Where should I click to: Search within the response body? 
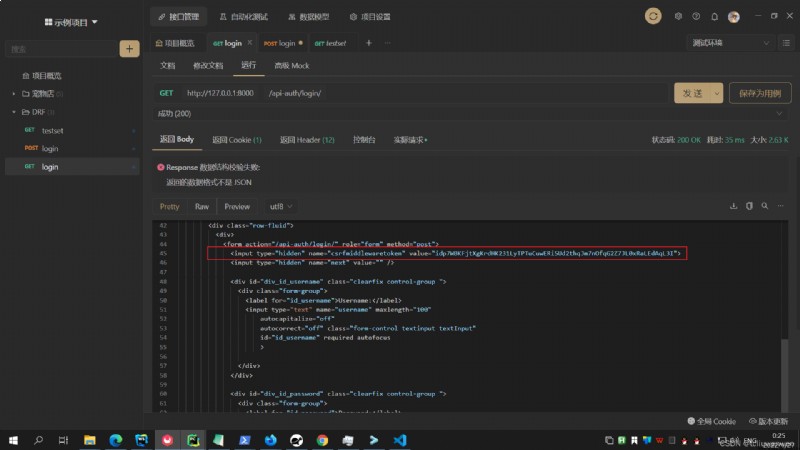[765, 206]
